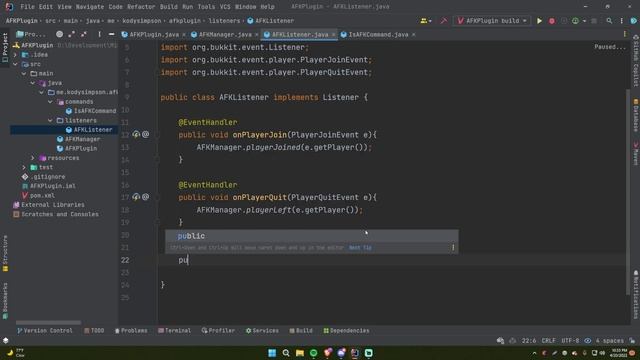Viewport: 640px width, 360px height.
Task: Close the AFKListener.java tab
Action: 333,35
